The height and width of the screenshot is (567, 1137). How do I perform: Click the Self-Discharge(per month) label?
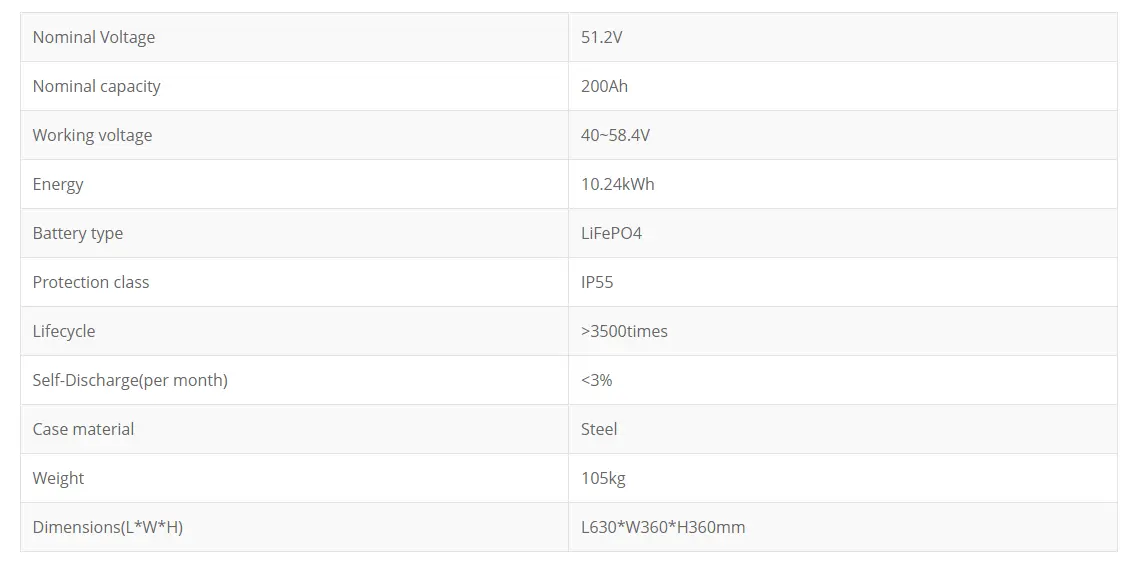[x=130, y=380]
